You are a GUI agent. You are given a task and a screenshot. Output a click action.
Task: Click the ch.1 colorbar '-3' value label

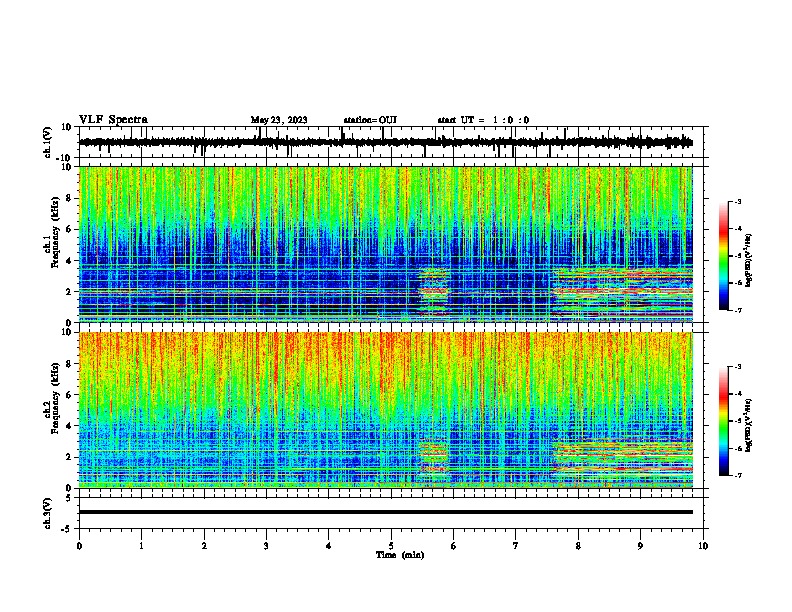click(737, 201)
